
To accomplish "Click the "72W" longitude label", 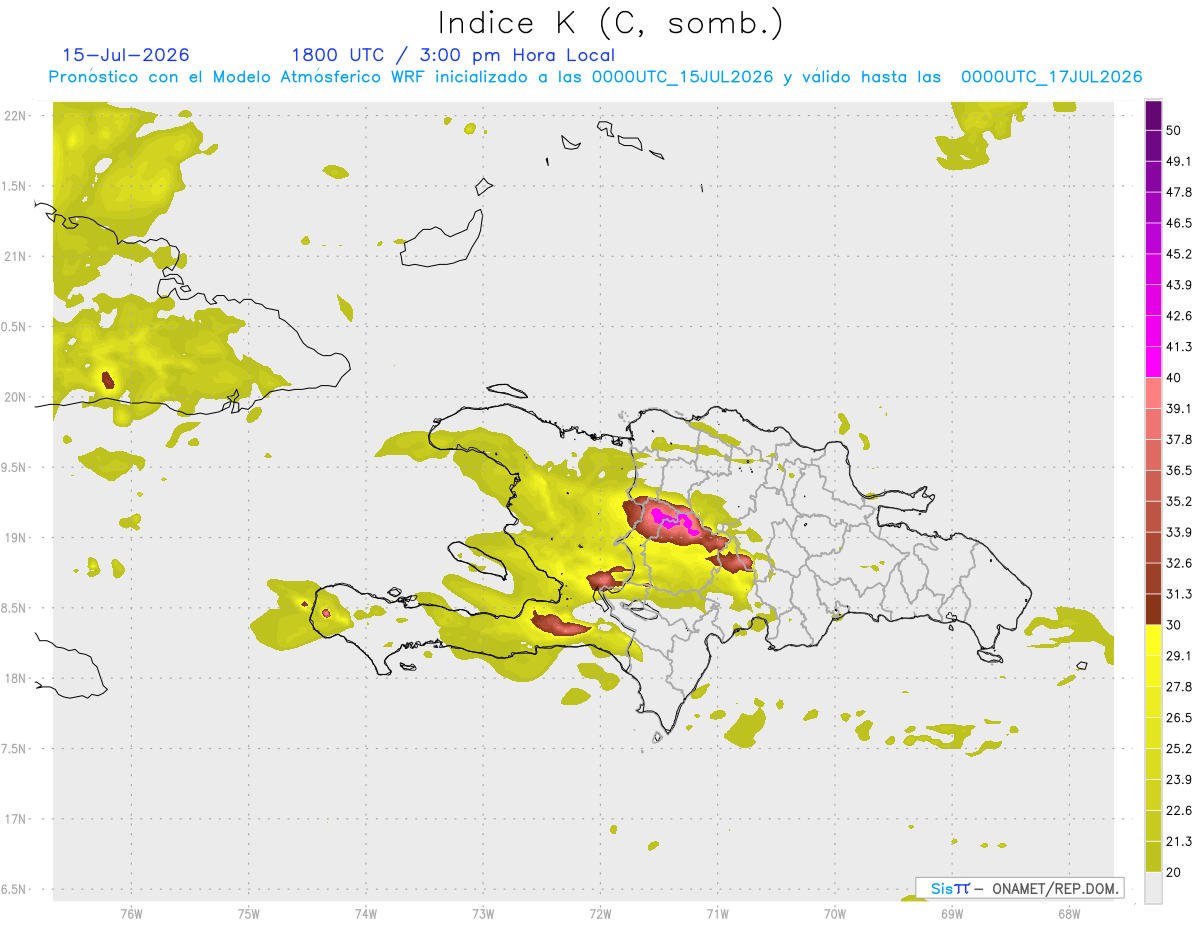I will 600,913.
